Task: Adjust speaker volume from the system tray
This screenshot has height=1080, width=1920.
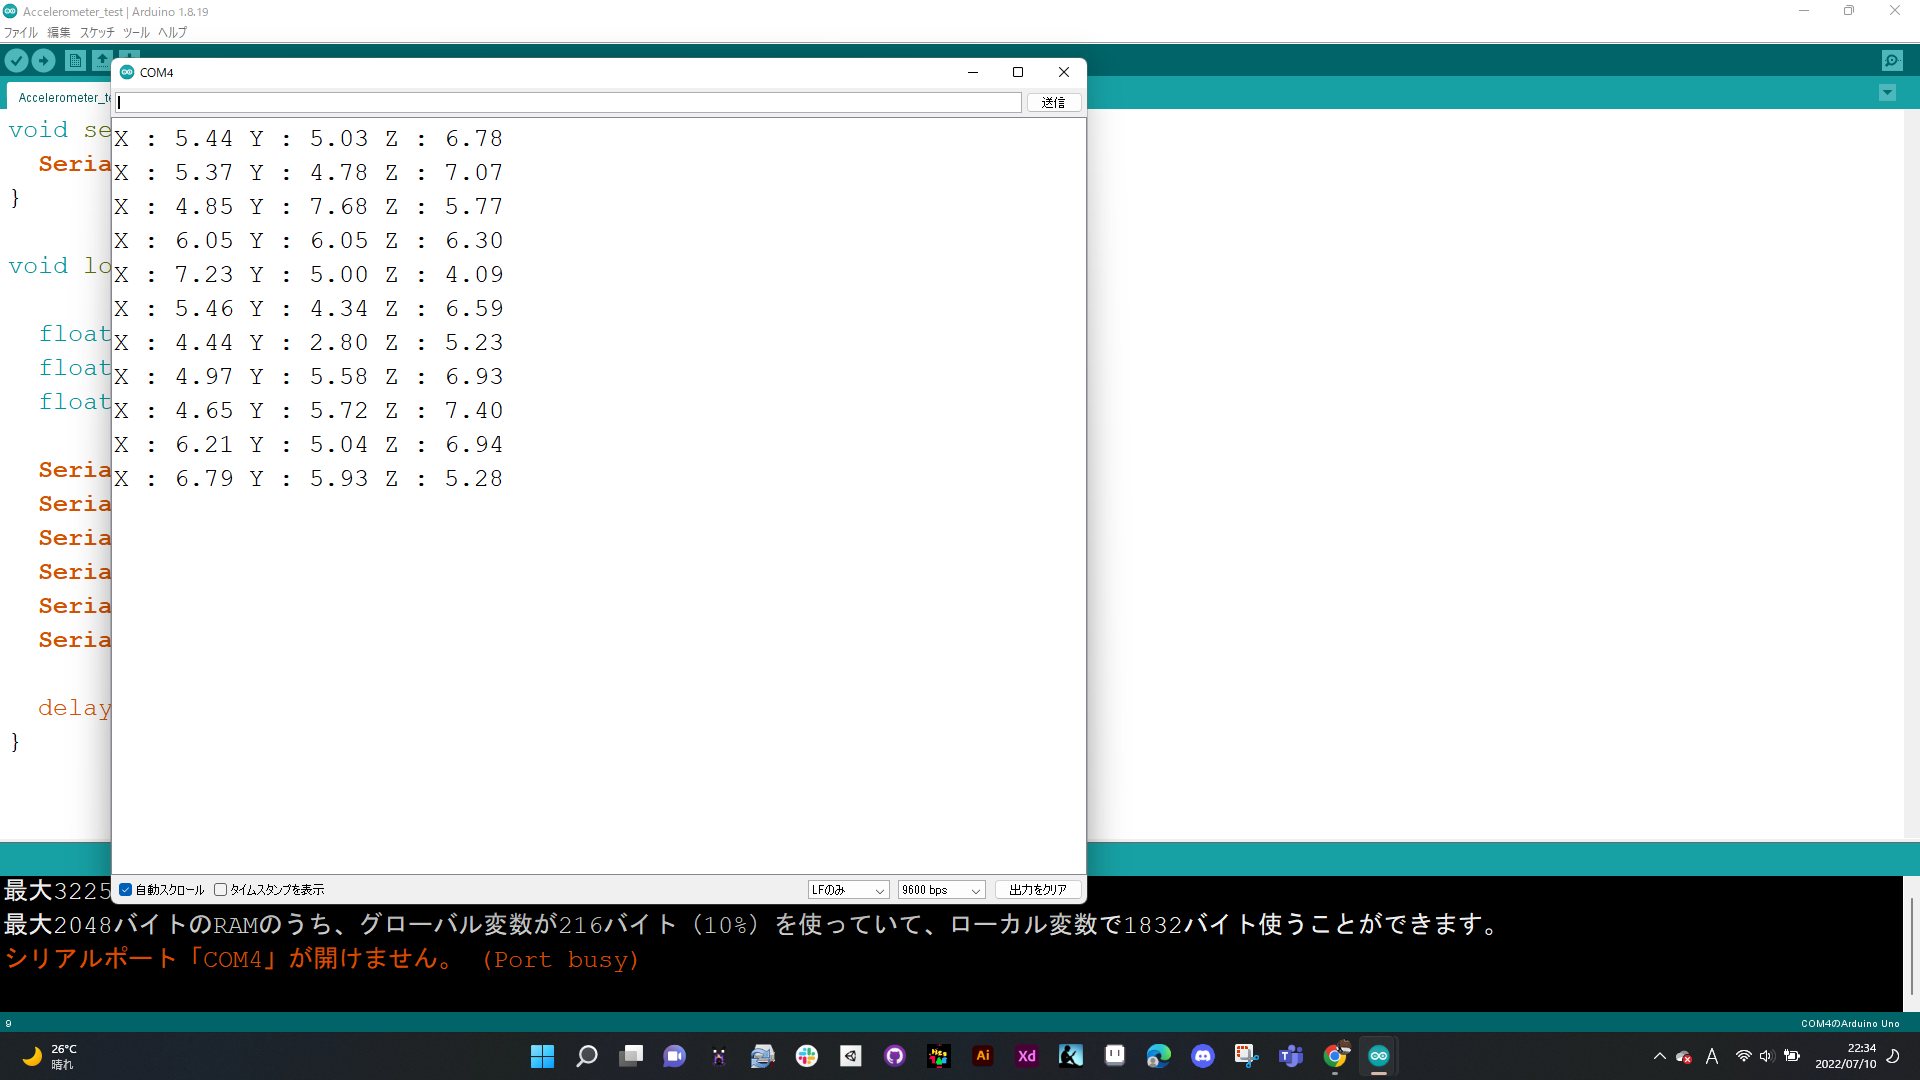Action: point(1766,1056)
